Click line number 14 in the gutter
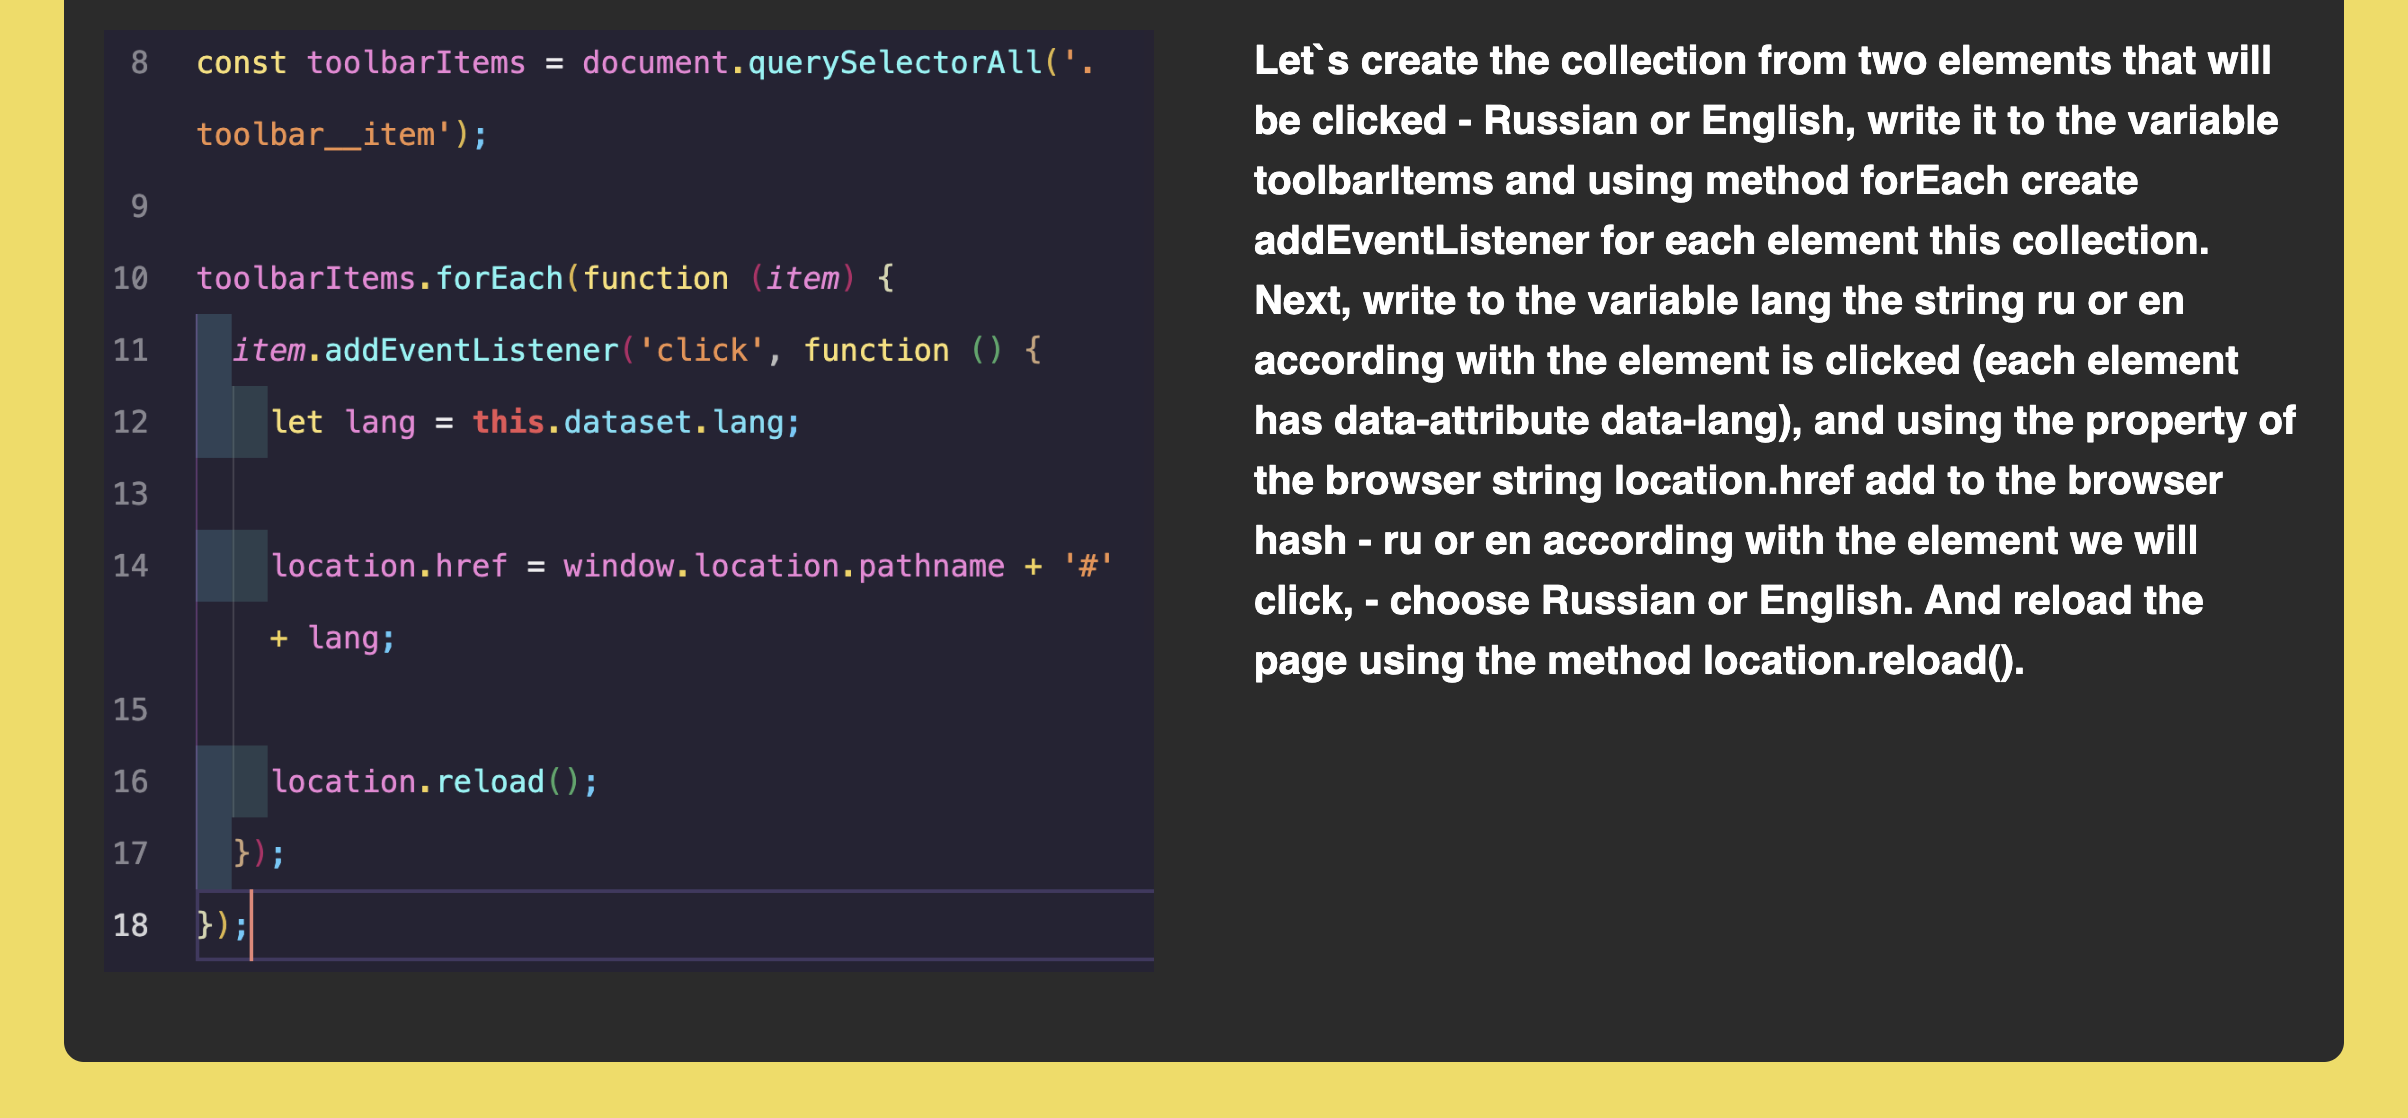The width and height of the screenshot is (2408, 1118). click(130, 566)
